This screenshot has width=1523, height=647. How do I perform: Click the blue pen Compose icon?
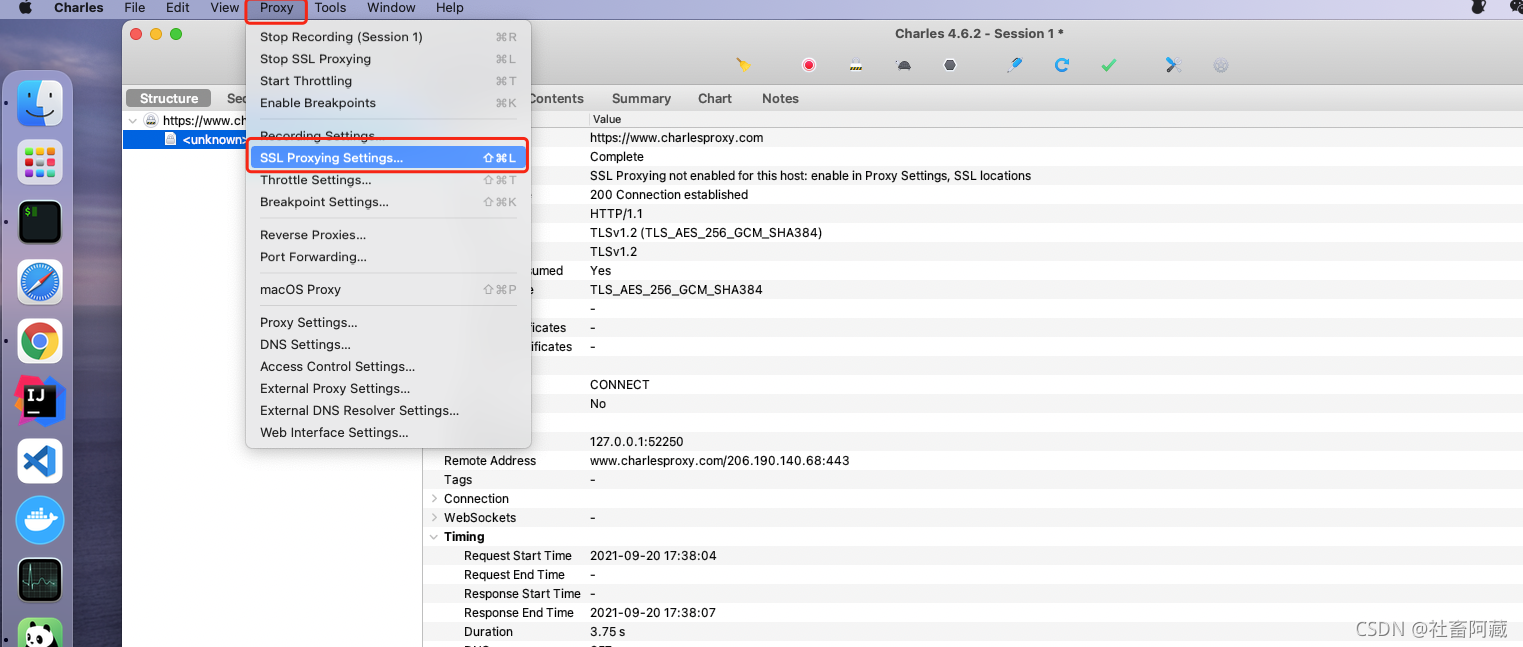[x=1014, y=65]
